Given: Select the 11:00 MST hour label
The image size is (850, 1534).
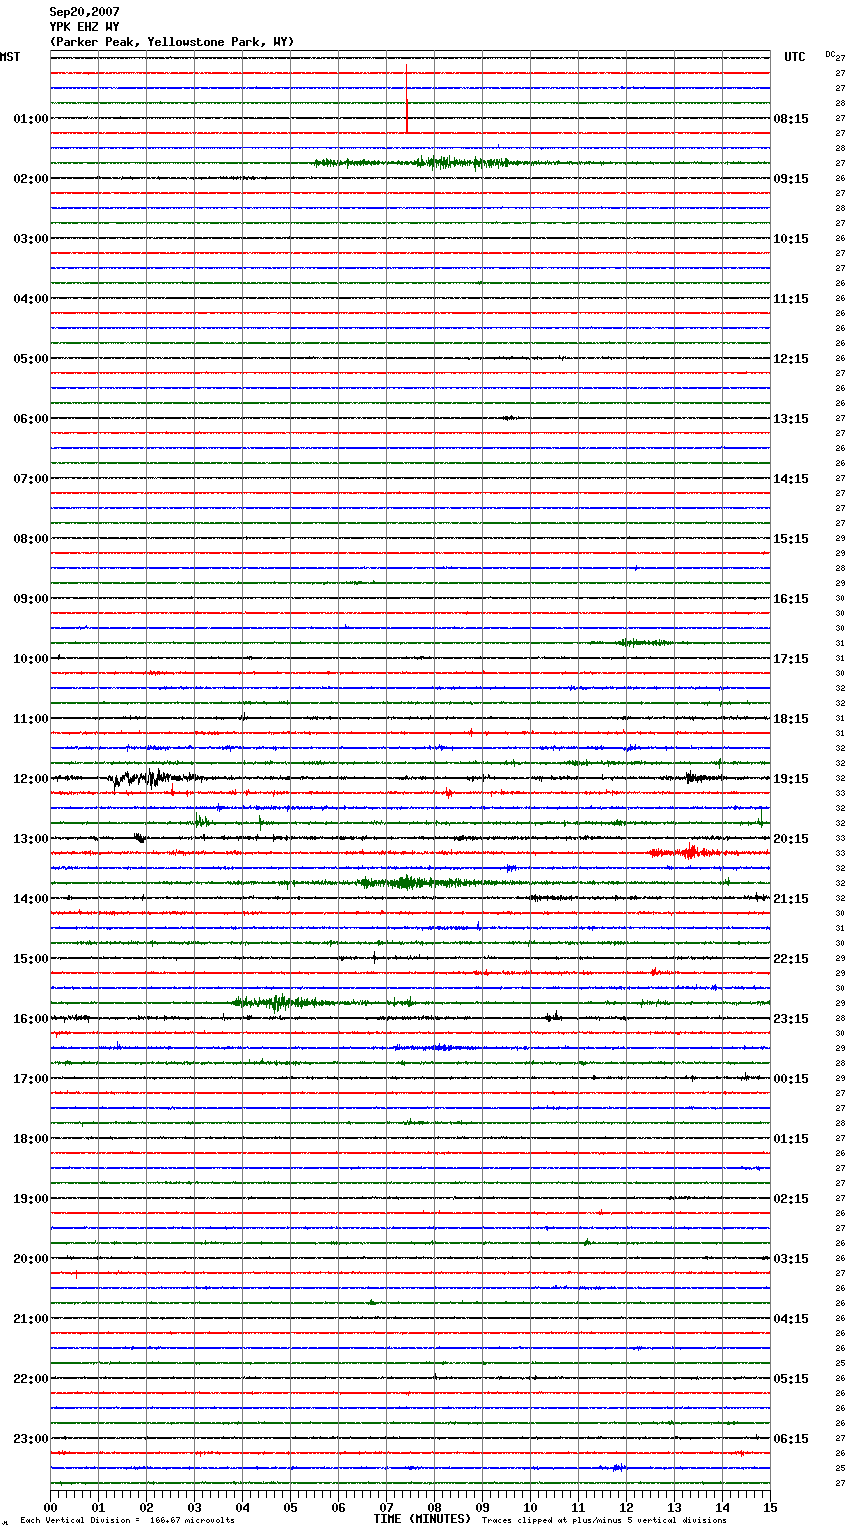Looking at the screenshot, I should tap(31, 719).
